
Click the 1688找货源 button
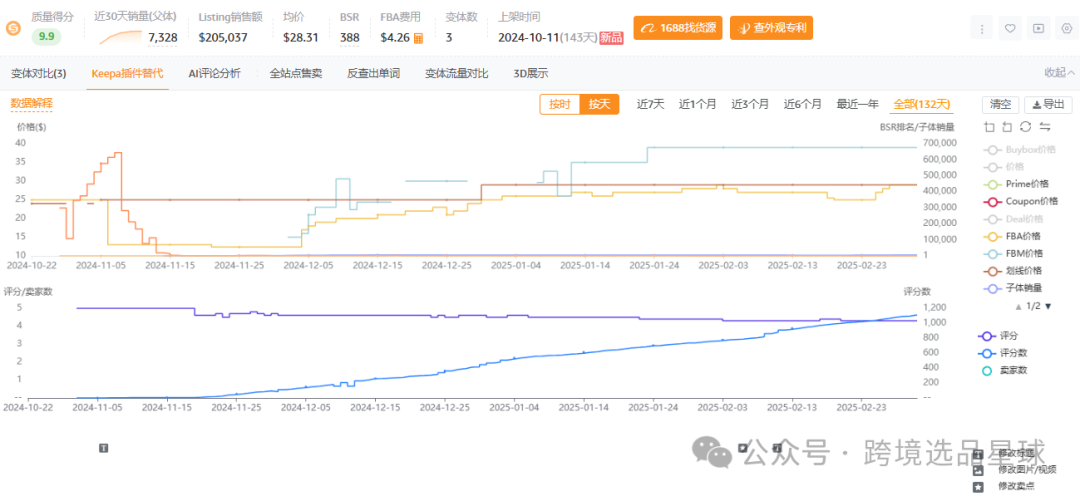pyautogui.click(x=678, y=28)
